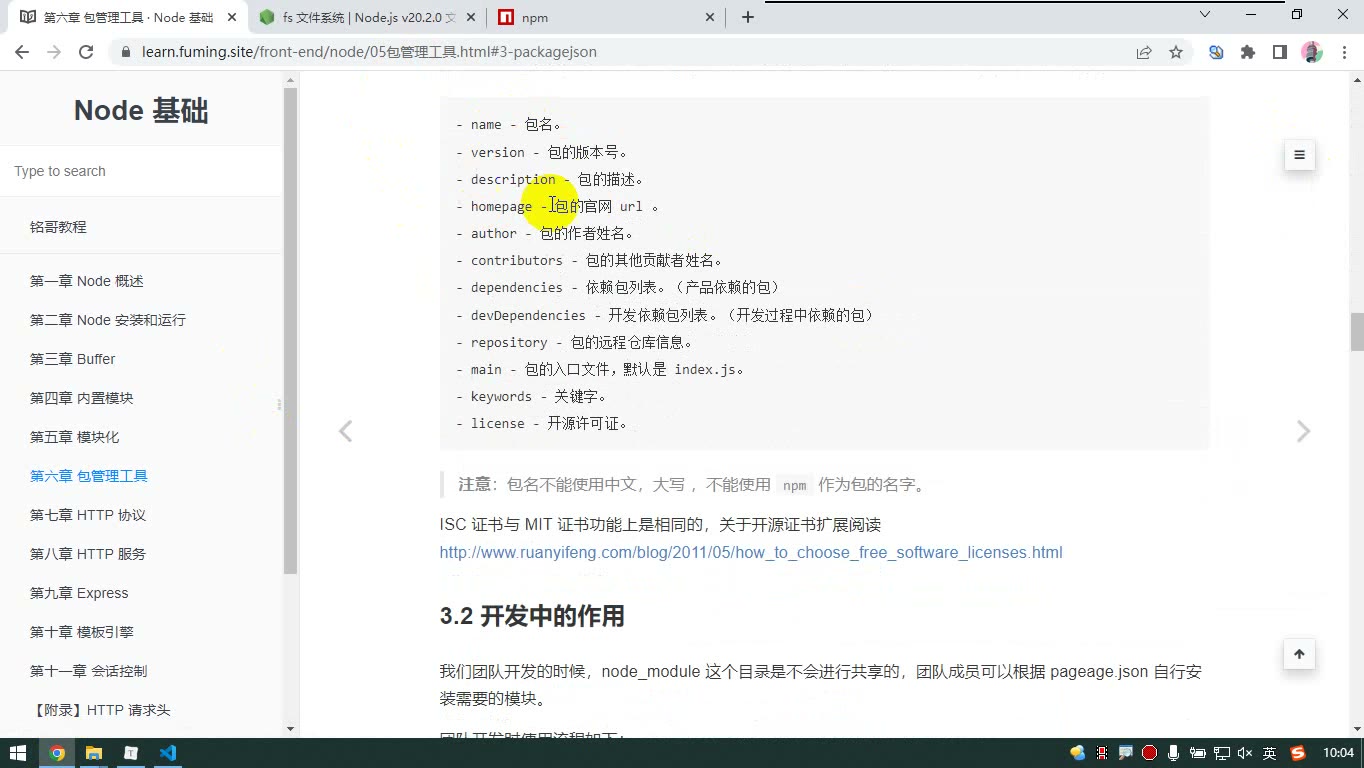Image resolution: width=1364 pixels, height=768 pixels.
Task: Toggle the 英 input language indicator
Action: [x=1269, y=753]
